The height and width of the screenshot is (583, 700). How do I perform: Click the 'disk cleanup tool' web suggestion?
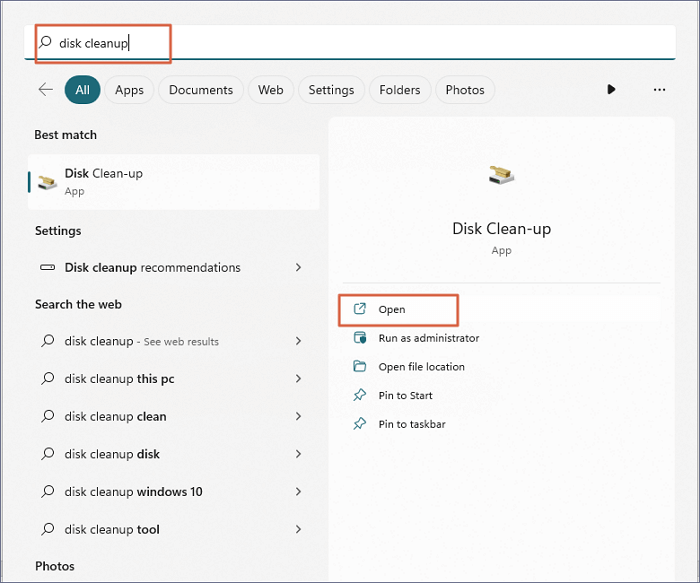(112, 529)
